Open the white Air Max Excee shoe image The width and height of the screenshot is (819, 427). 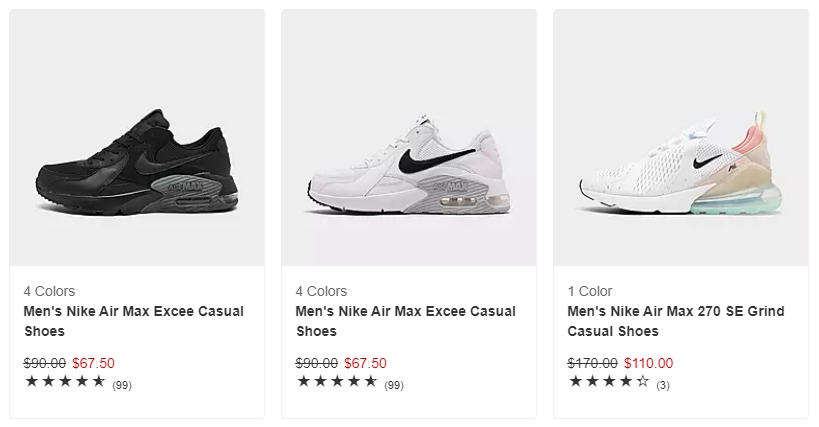coord(409,137)
